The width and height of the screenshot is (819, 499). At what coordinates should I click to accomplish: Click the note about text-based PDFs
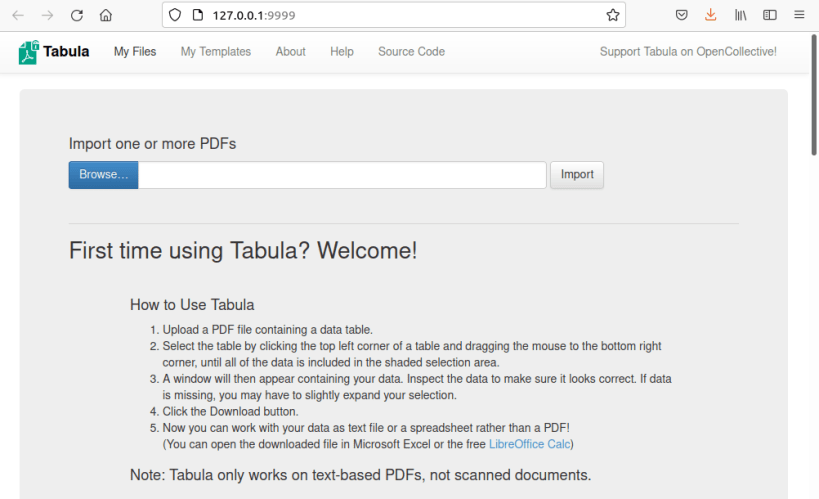pyautogui.click(x=360, y=475)
